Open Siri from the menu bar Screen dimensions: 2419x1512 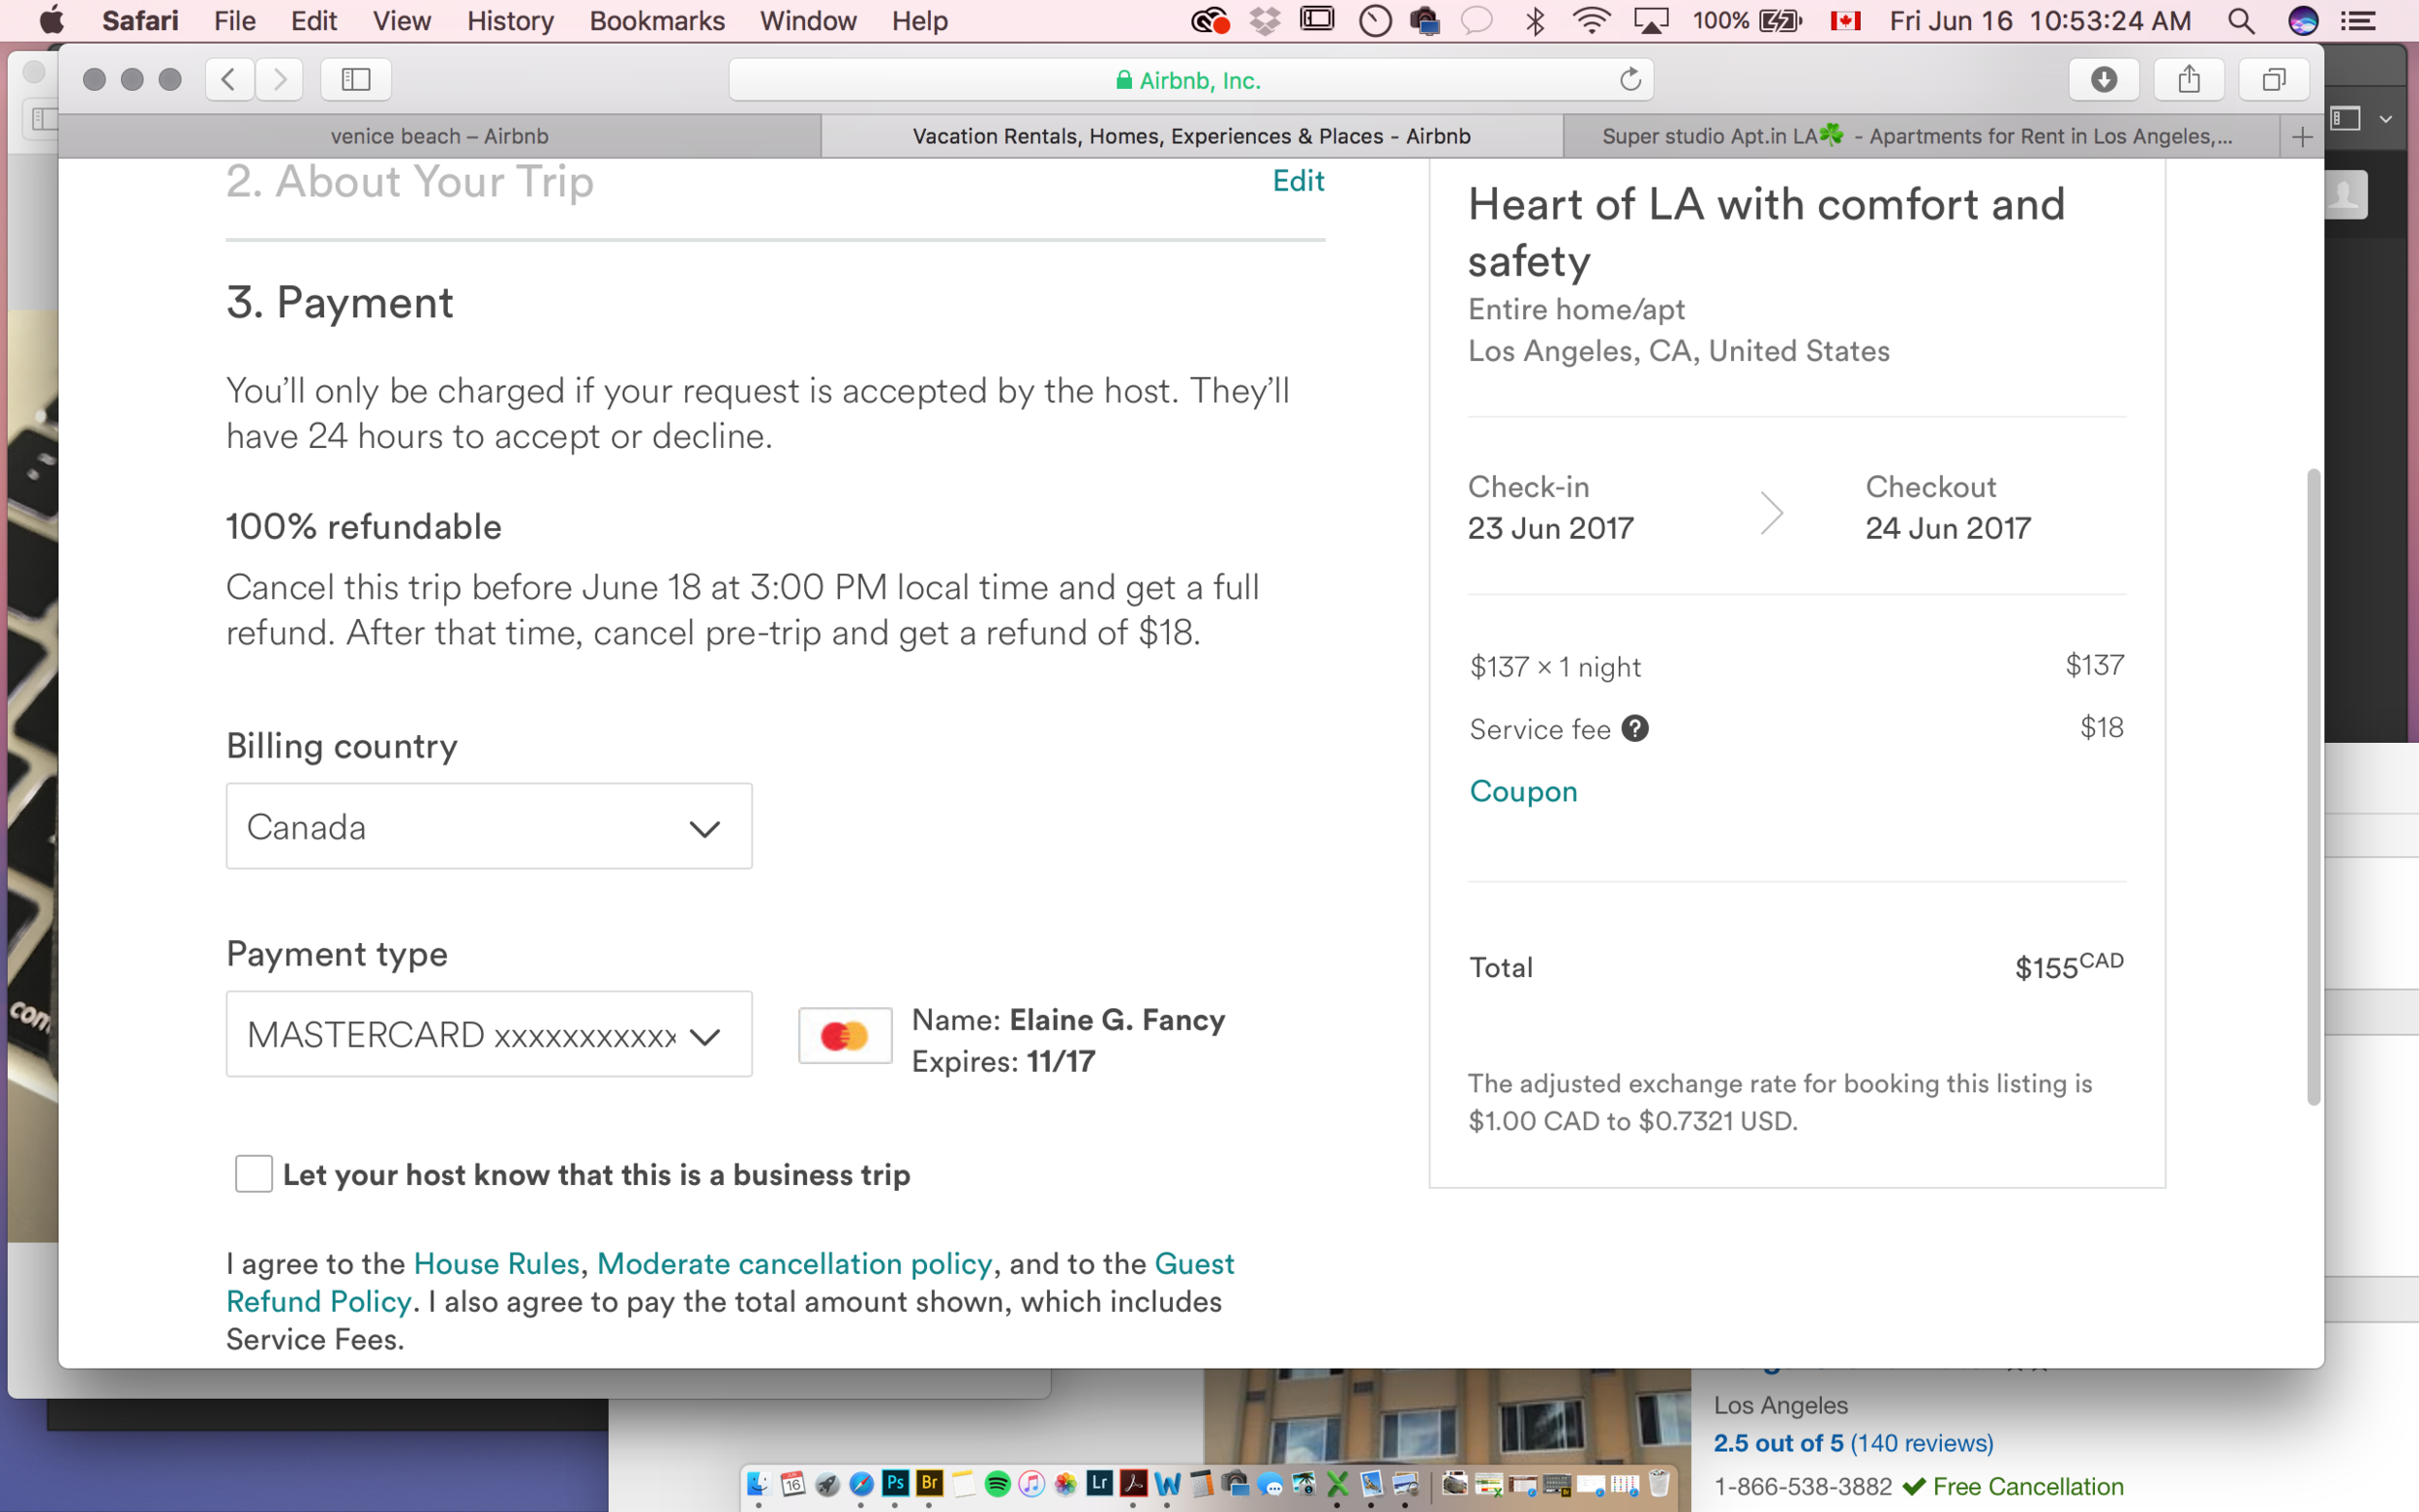coord(2303,21)
